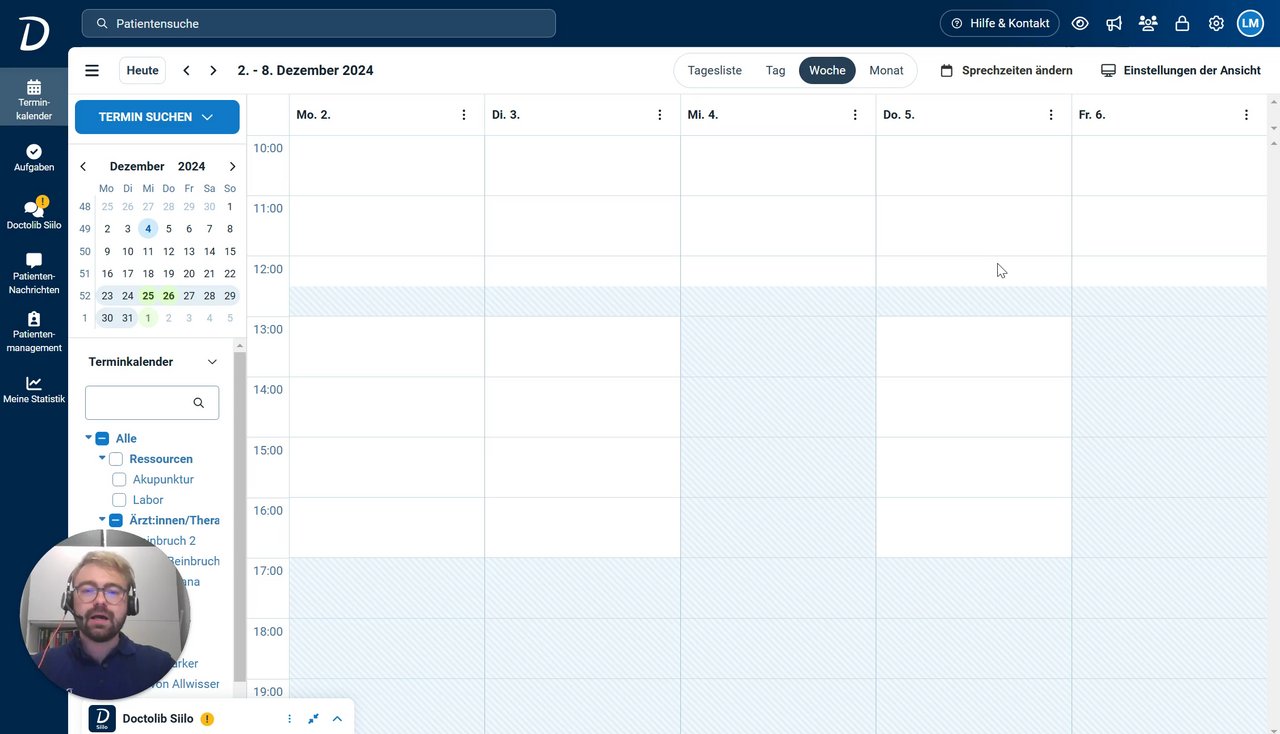Collapse the Ressourcen tree arrow
The image size is (1280, 734).
pyautogui.click(x=102, y=458)
